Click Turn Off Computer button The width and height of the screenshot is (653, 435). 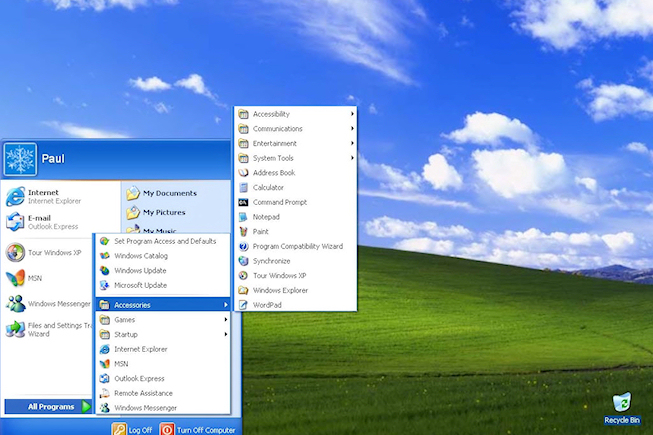tap(198, 430)
